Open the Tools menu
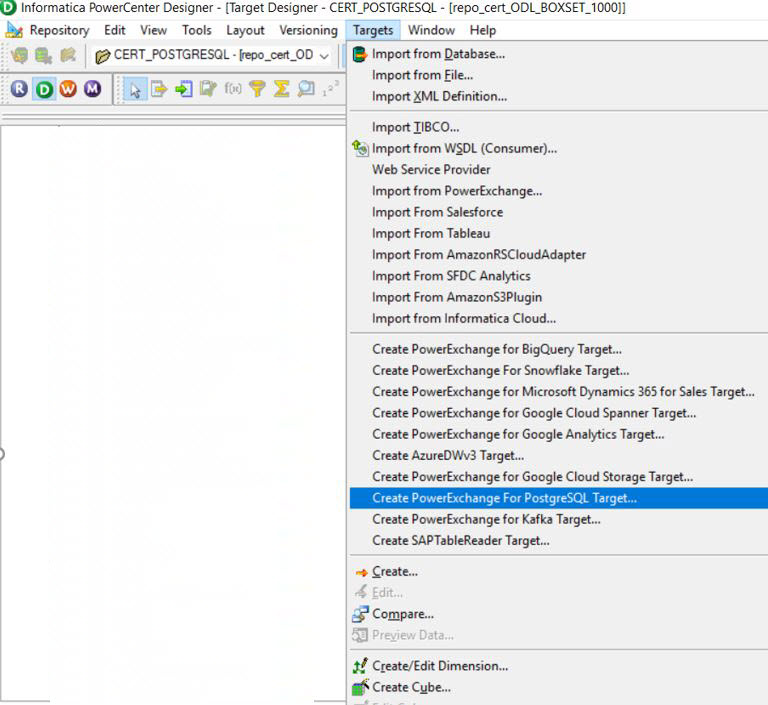The width and height of the screenshot is (768, 705). (196, 30)
